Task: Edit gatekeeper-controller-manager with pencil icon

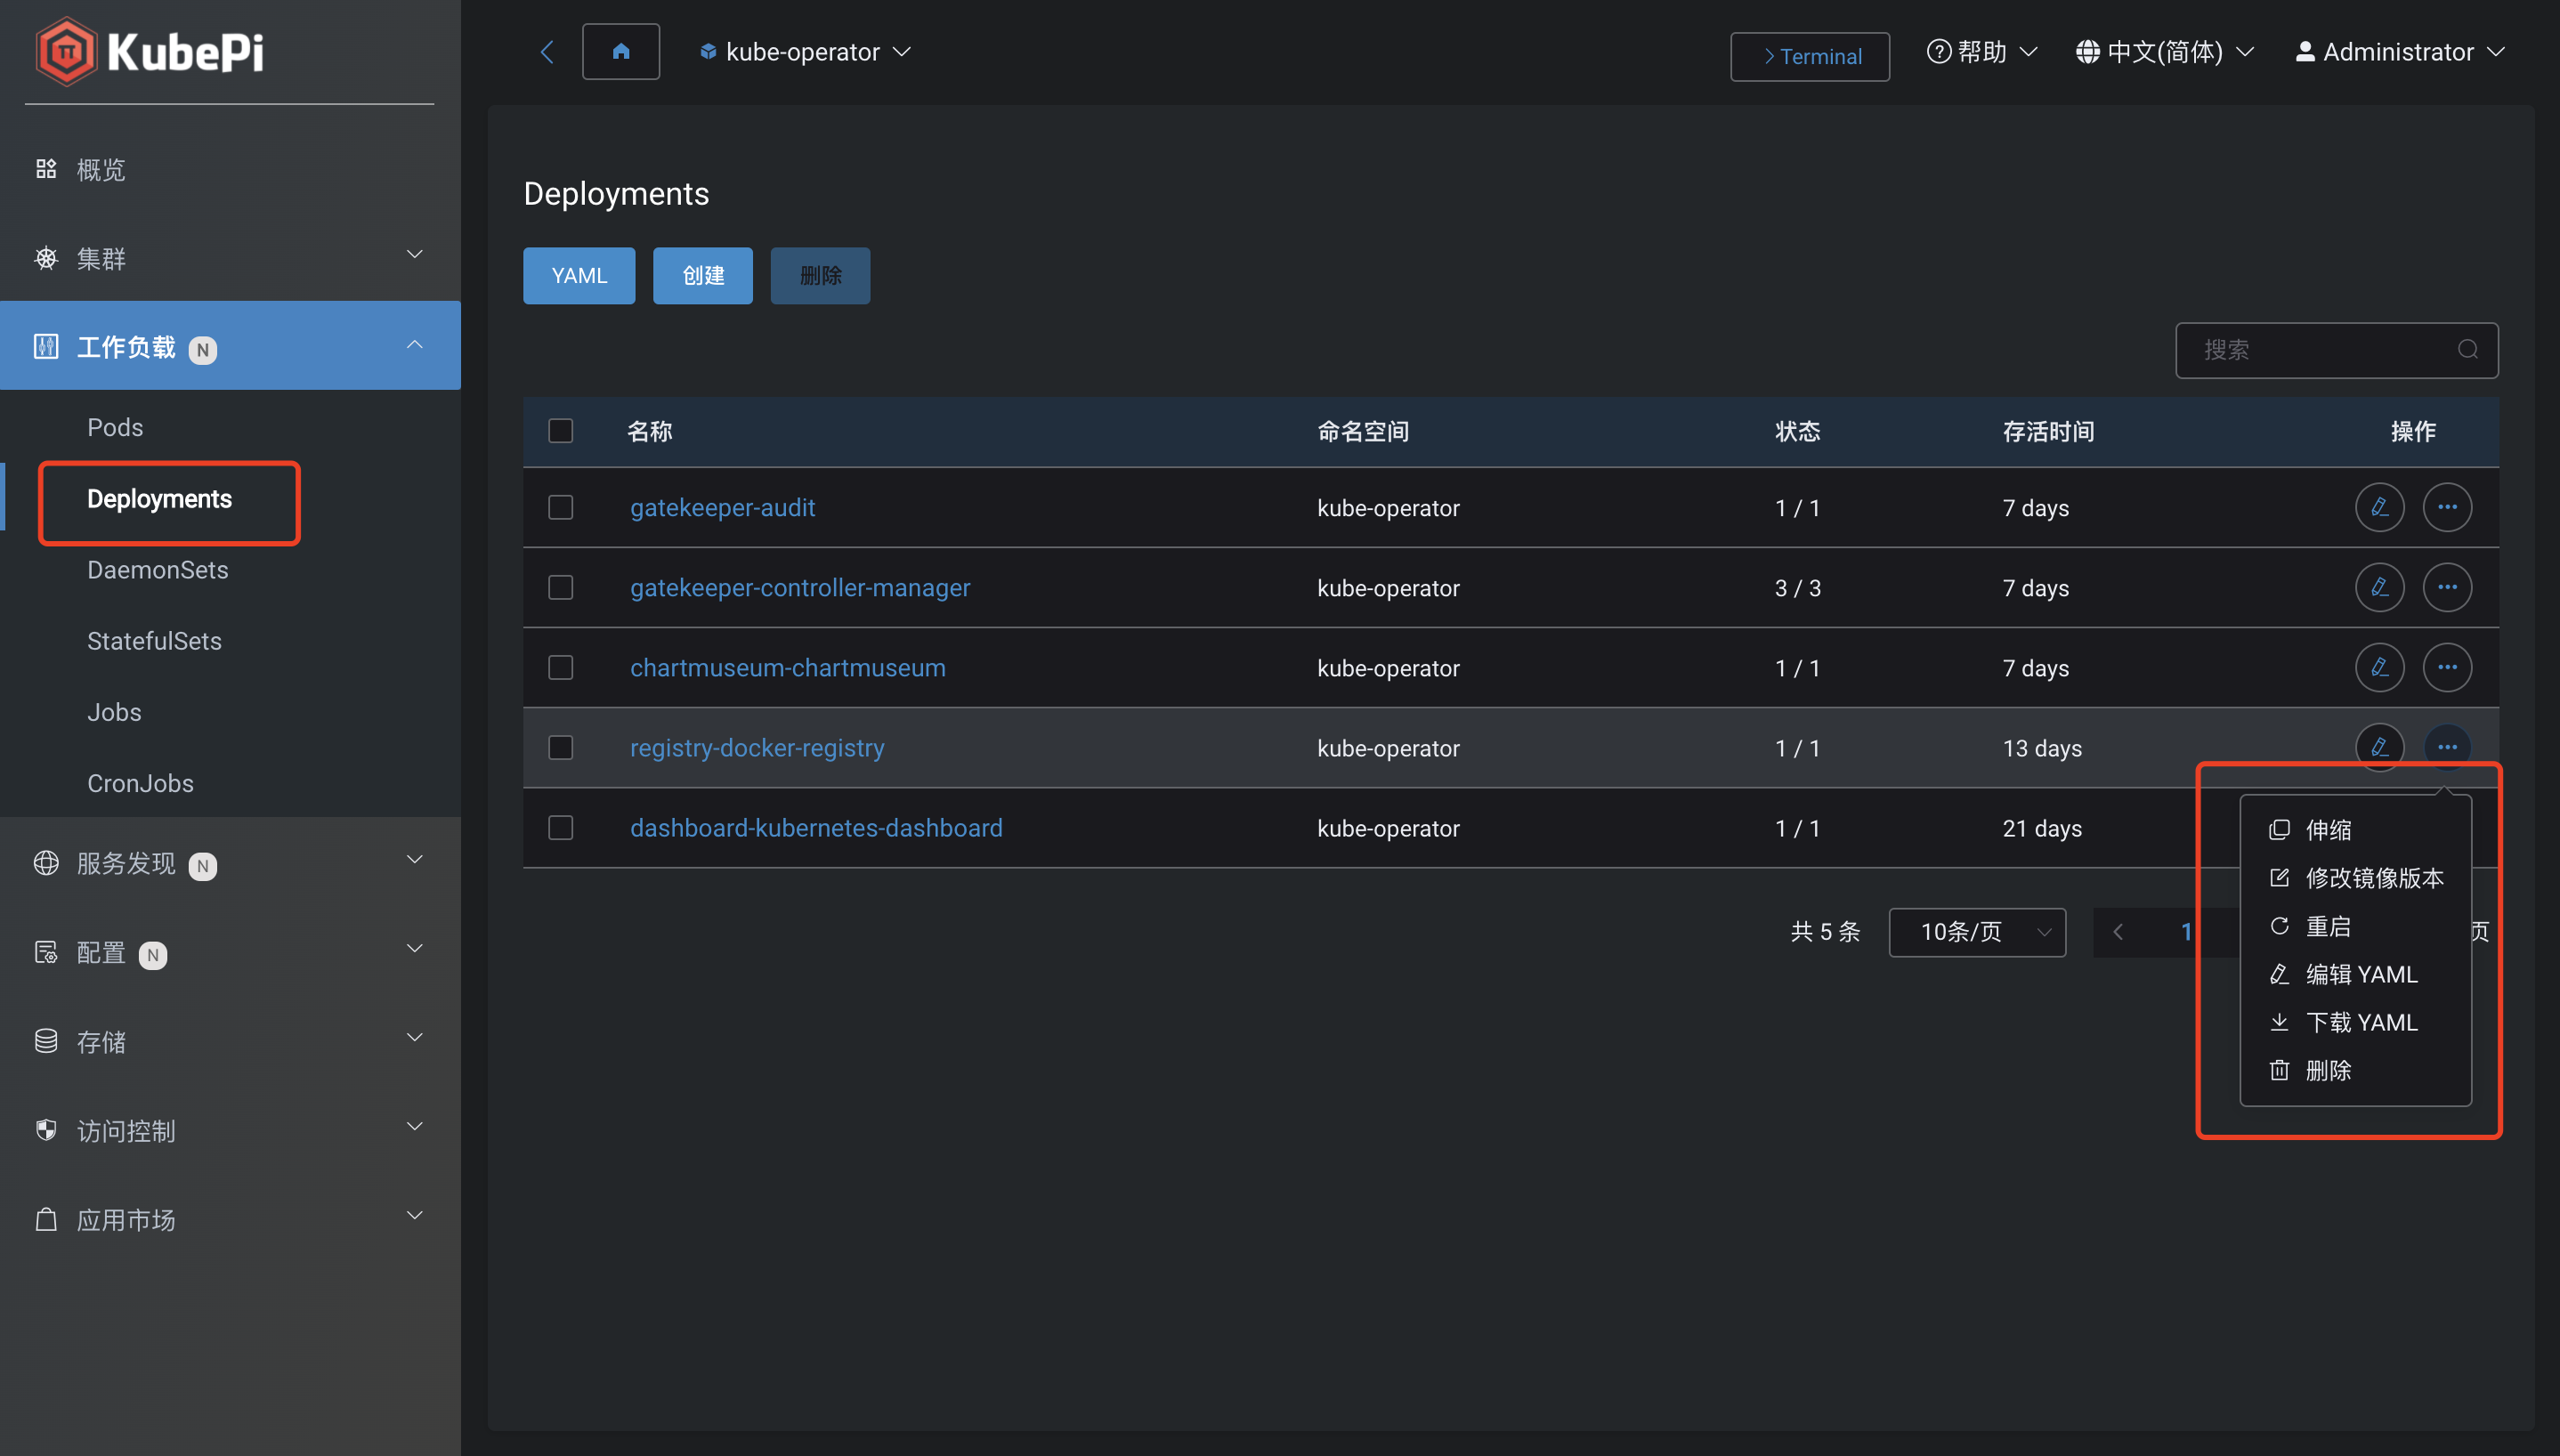Action: pyautogui.click(x=2379, y=587)
